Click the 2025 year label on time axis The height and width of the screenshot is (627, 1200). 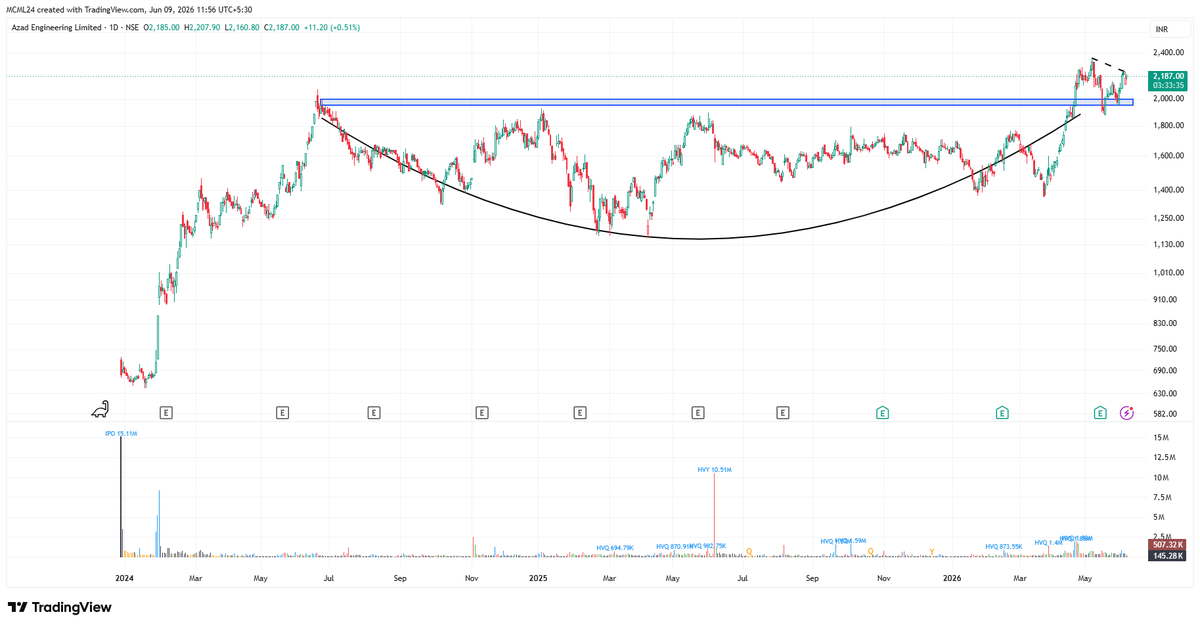pyautogui.click(x=538, y=578)
